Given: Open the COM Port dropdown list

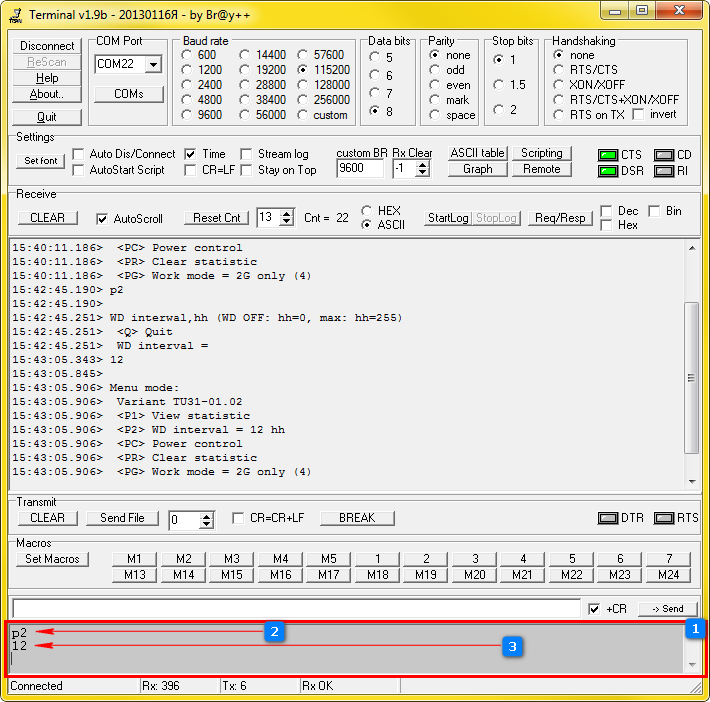Looking at the screenshot, I should (153, 65).
